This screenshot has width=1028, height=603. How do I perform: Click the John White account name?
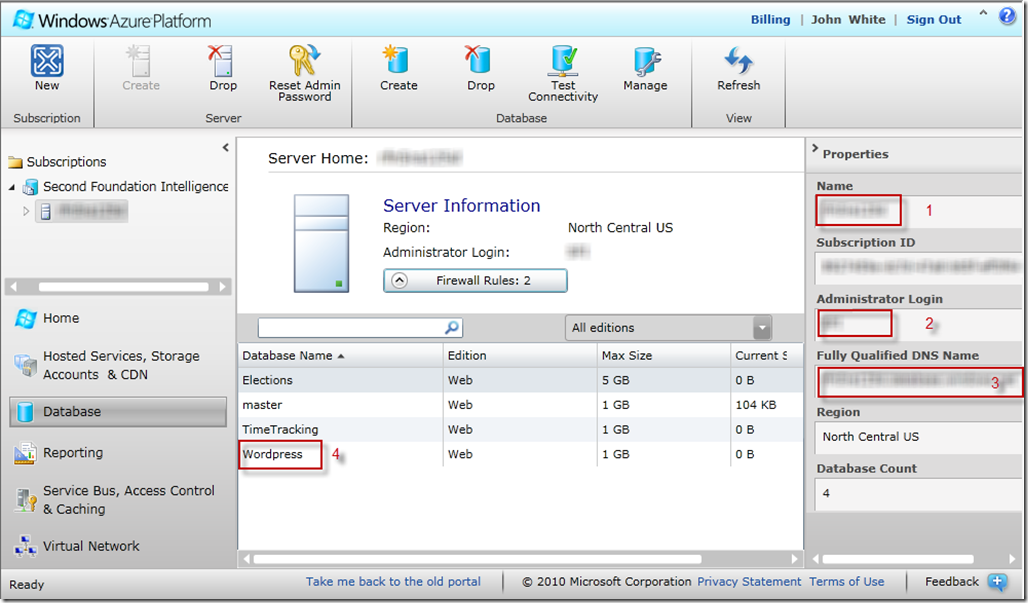click(848, 20)
